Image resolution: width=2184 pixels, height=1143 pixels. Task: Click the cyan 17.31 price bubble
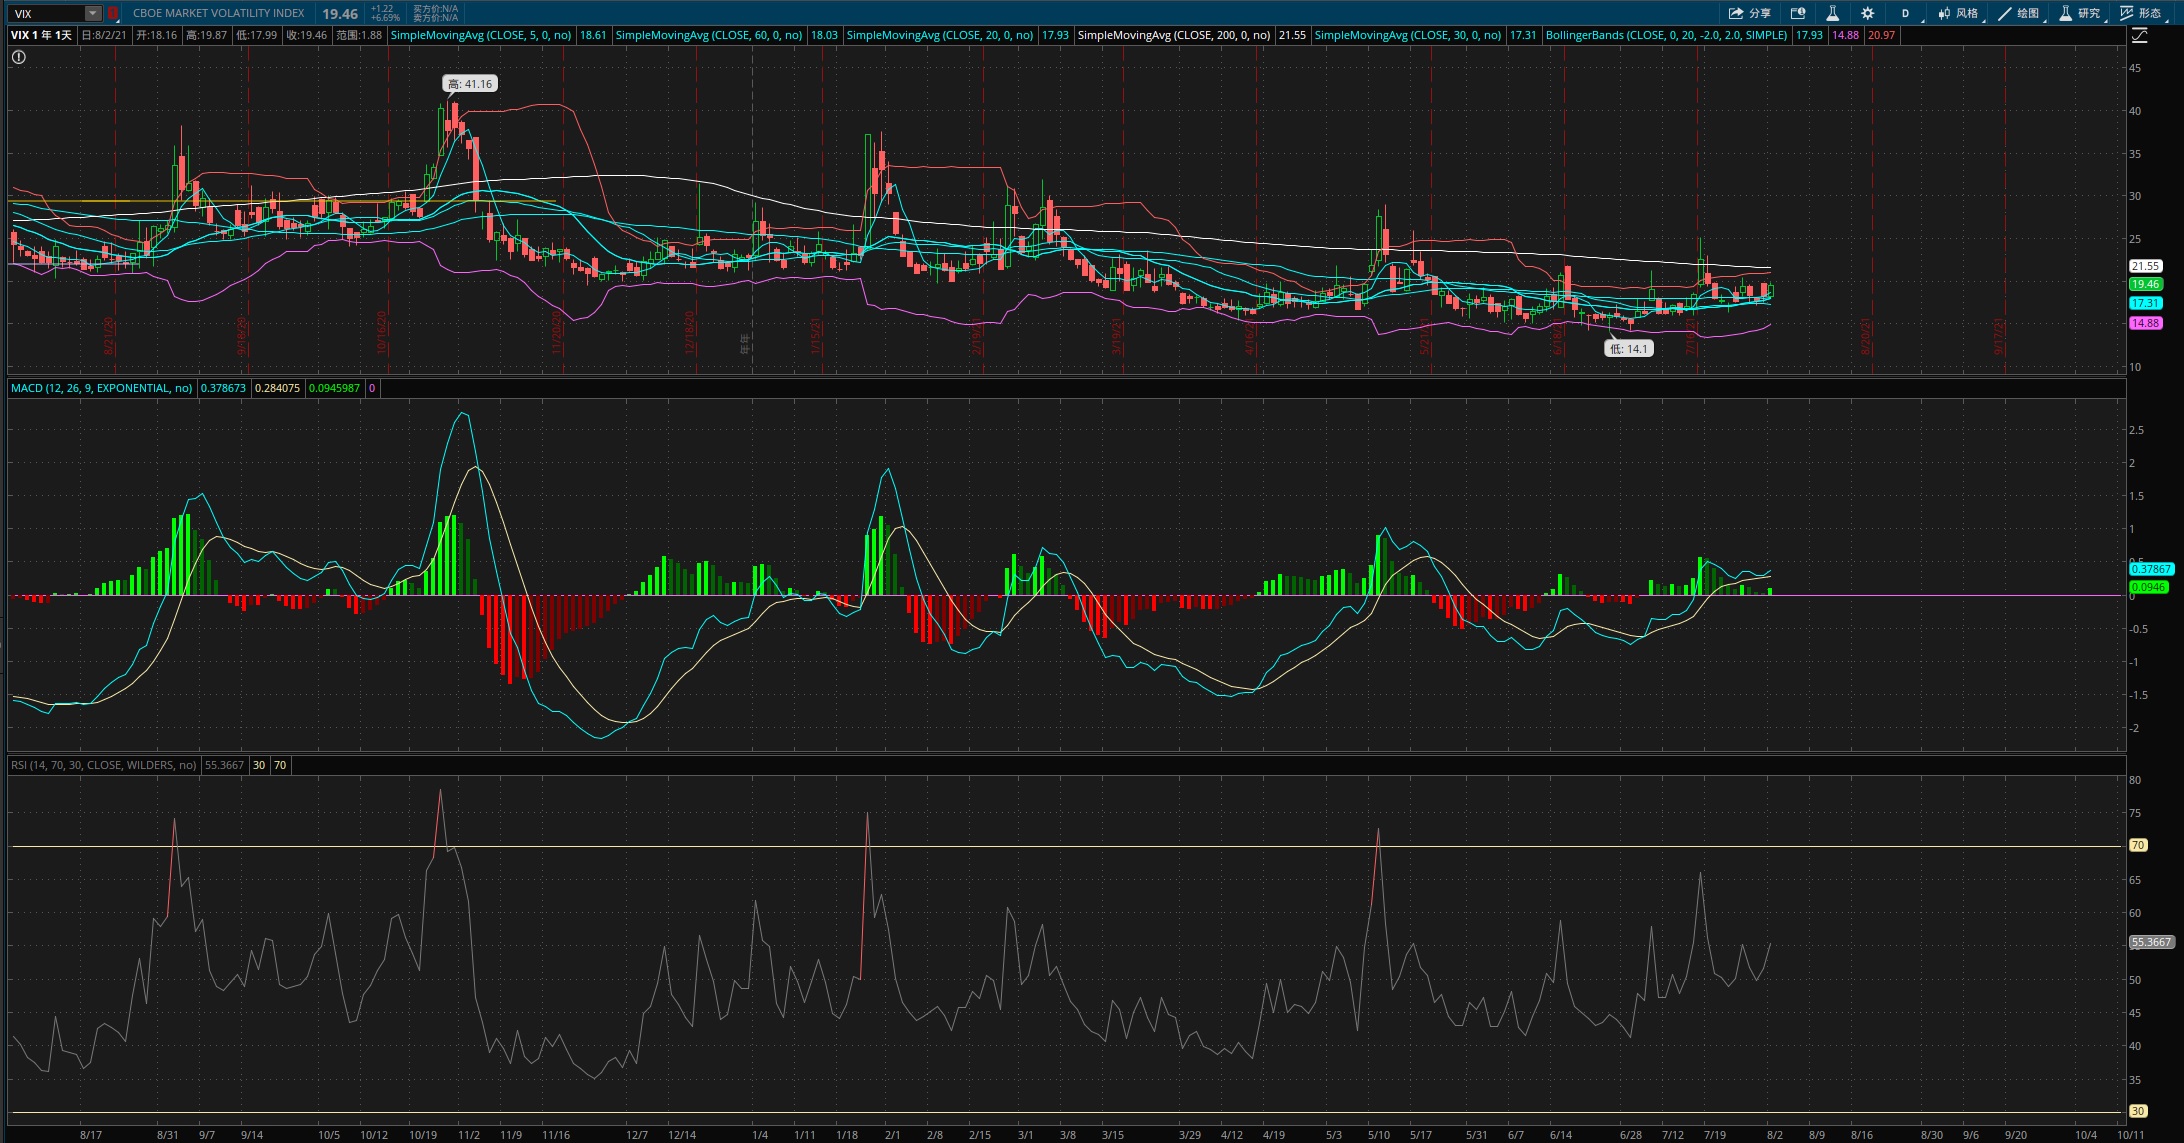pyautogui.click(x=2145, y=303)
